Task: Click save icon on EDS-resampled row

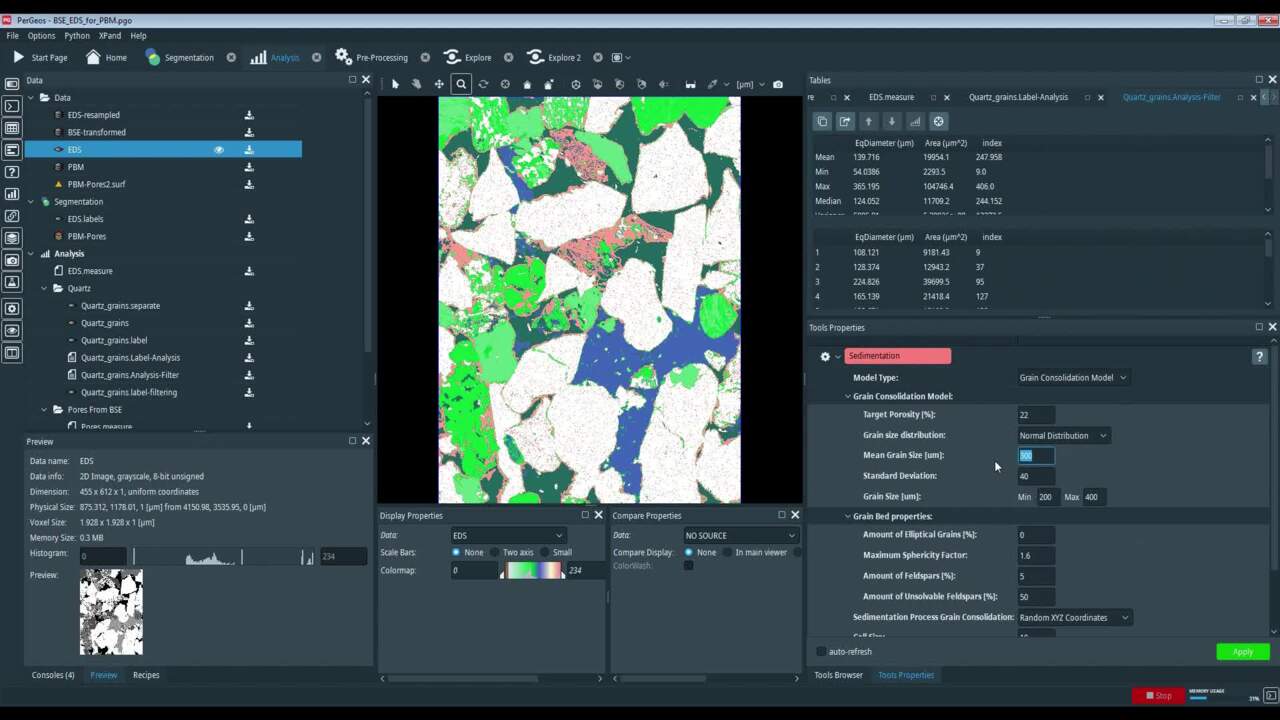Action: (x=249, y=115)
